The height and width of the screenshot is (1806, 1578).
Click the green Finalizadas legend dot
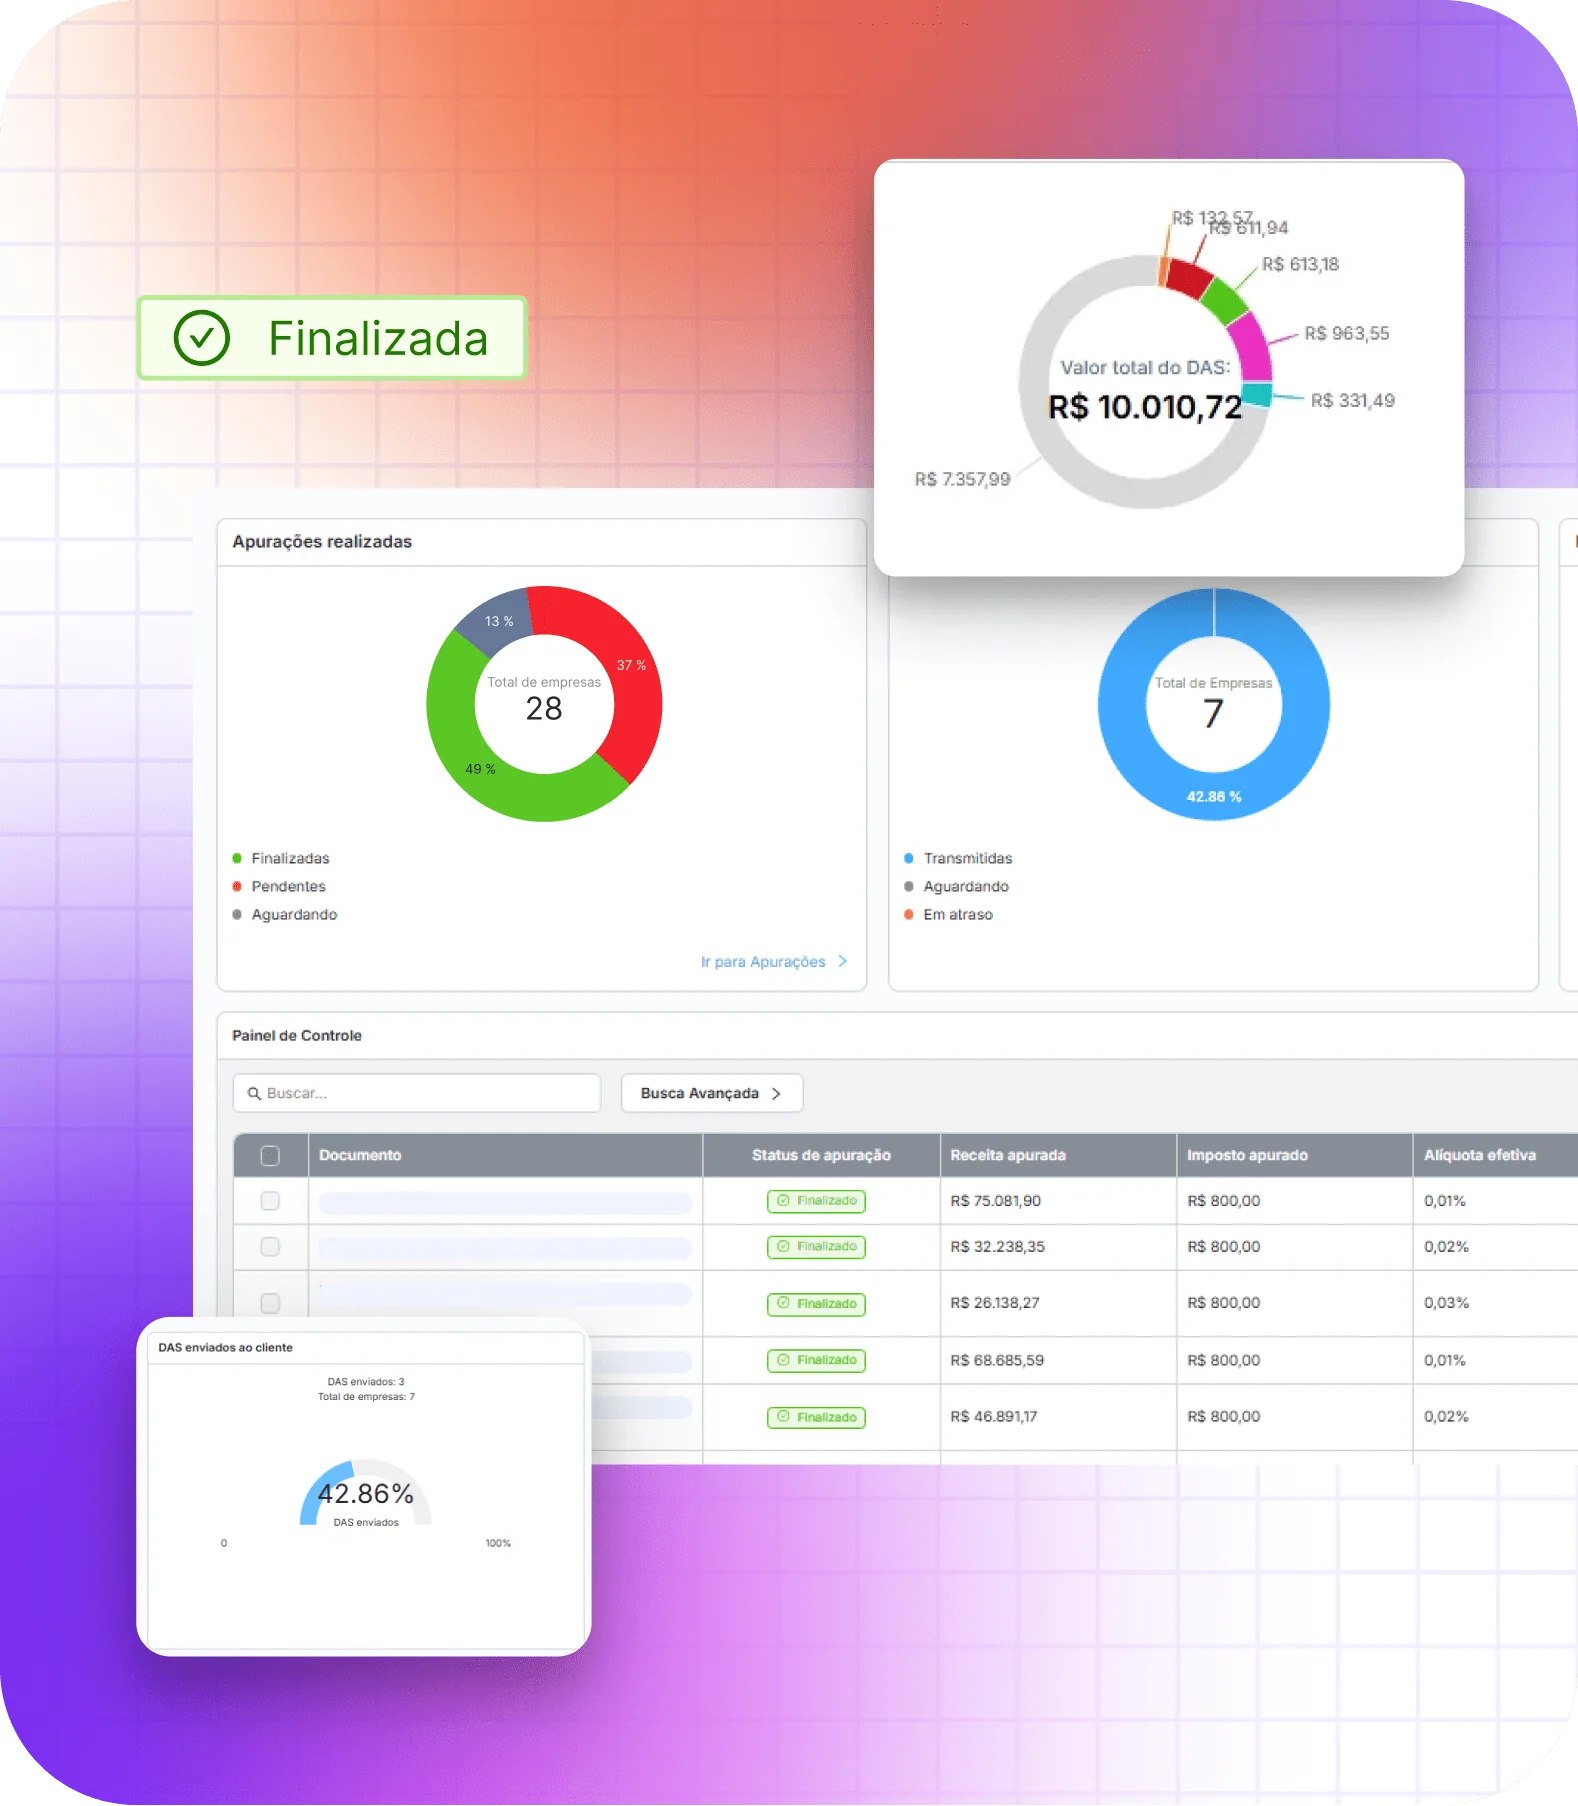(237, 858)
